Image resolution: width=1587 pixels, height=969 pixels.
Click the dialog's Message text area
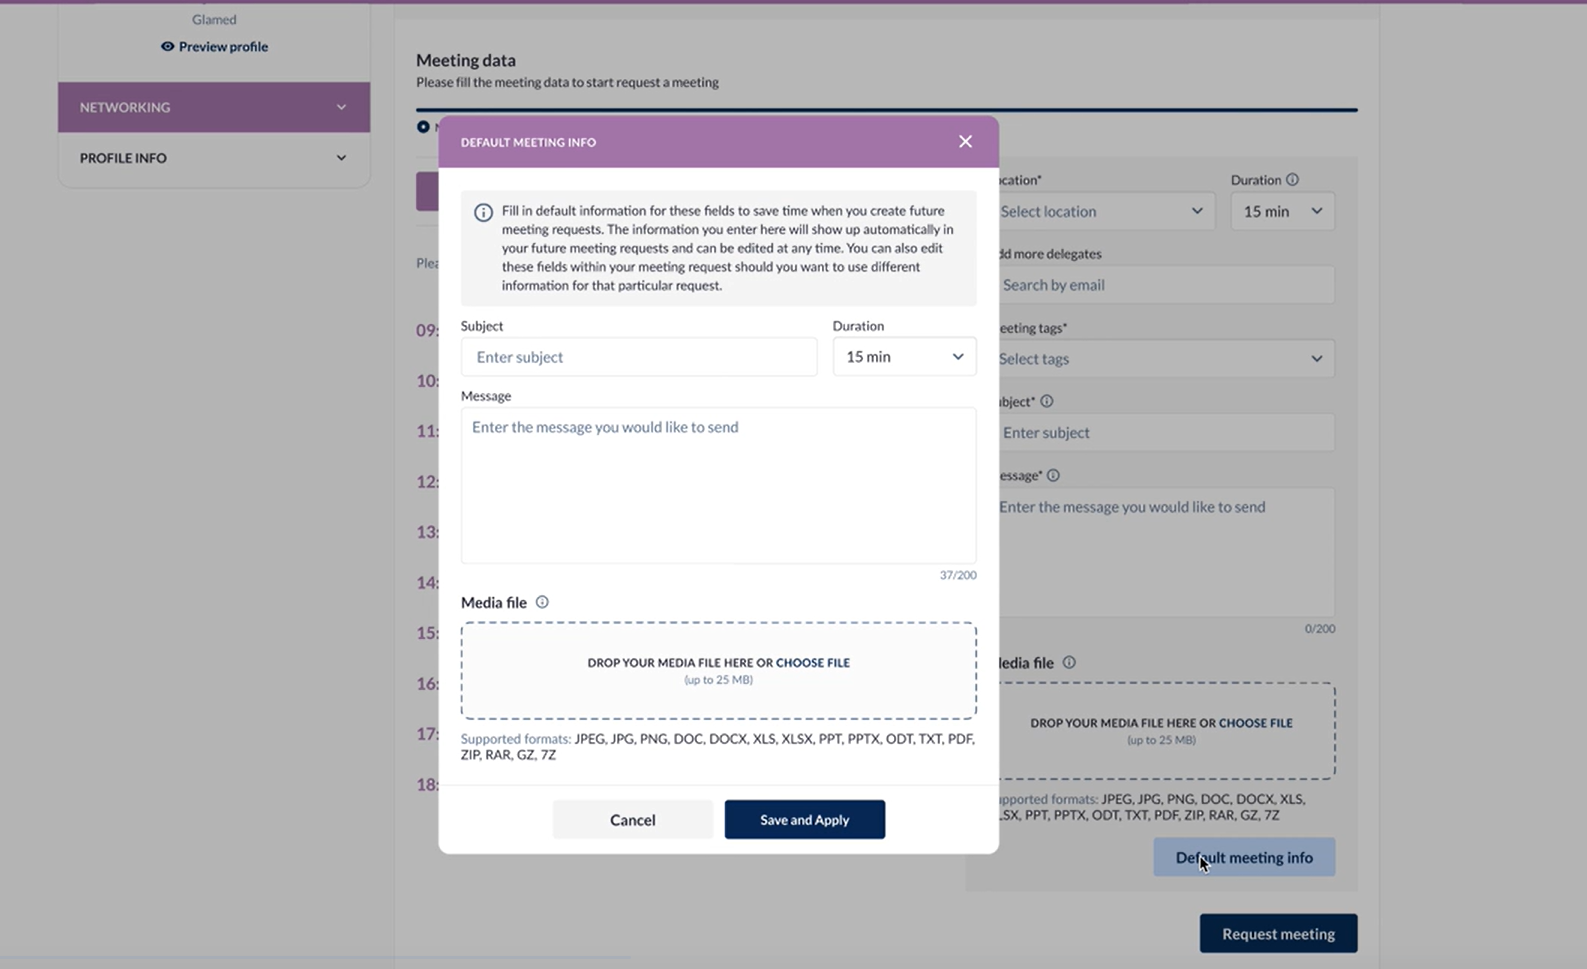tap(718, 485)
